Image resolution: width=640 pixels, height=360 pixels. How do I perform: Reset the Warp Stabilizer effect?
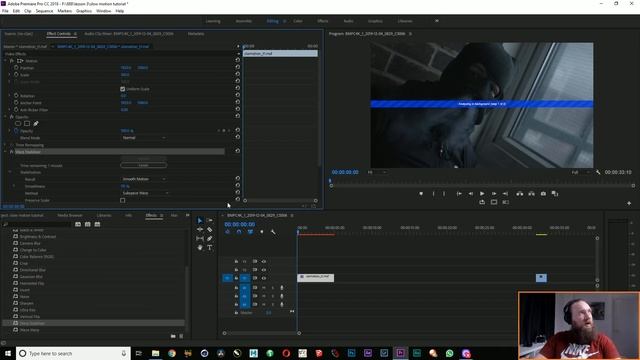point(238,151)
